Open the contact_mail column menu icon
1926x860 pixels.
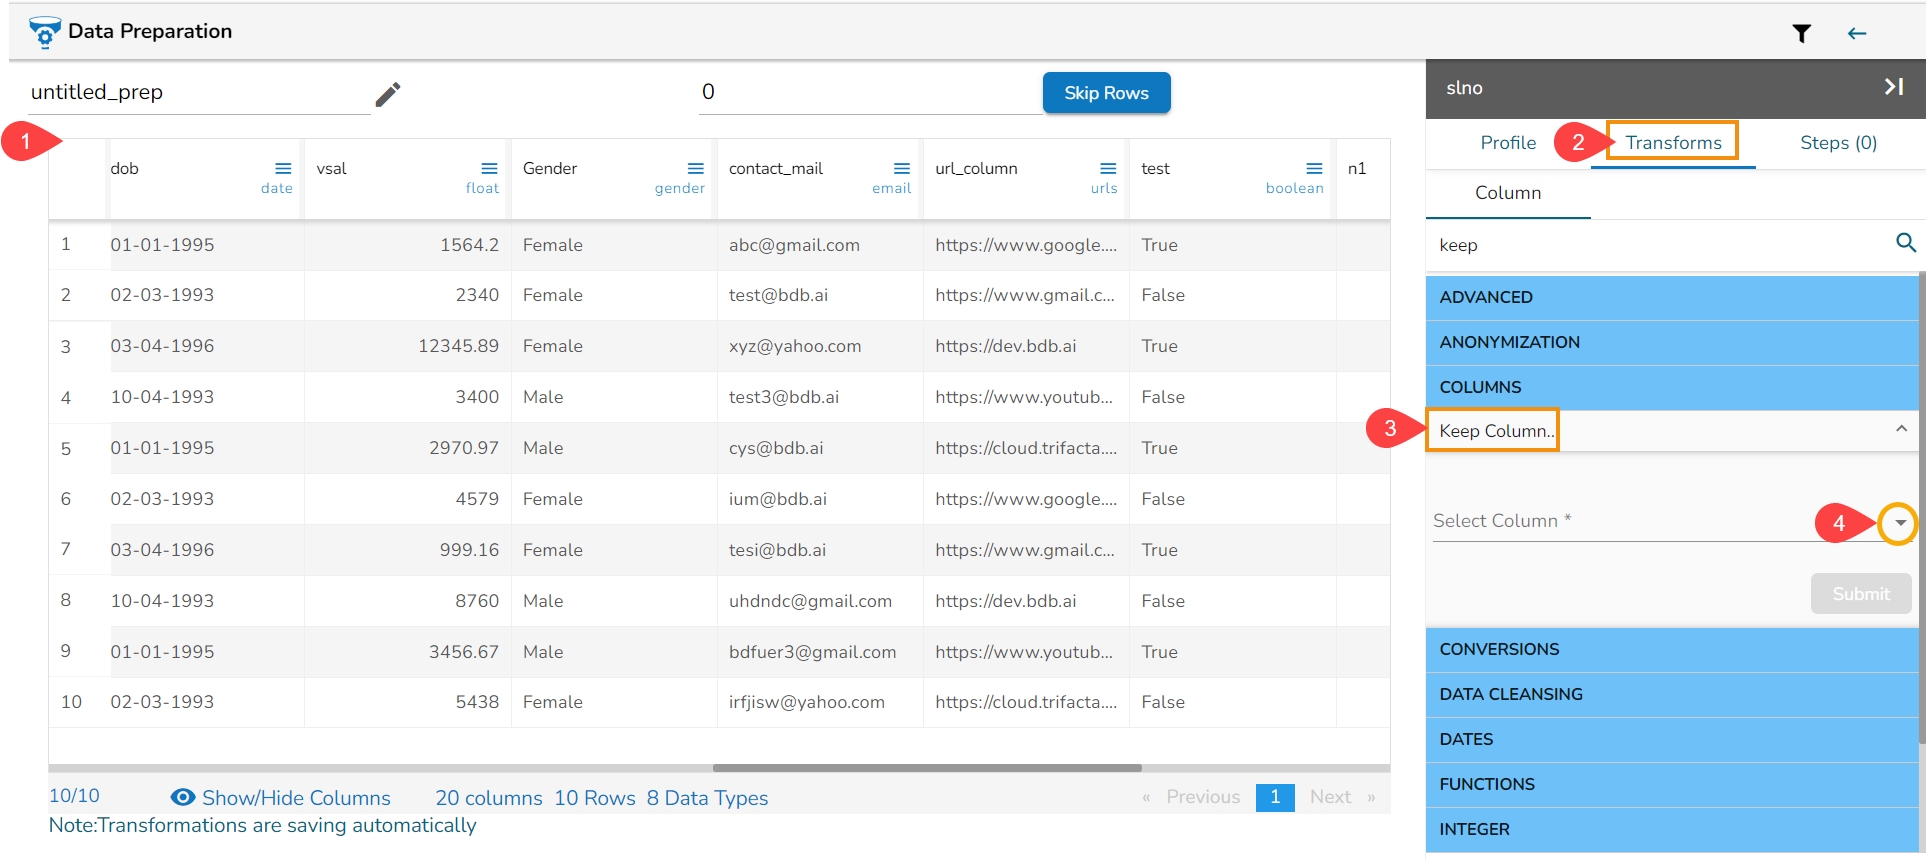(901, 168)
